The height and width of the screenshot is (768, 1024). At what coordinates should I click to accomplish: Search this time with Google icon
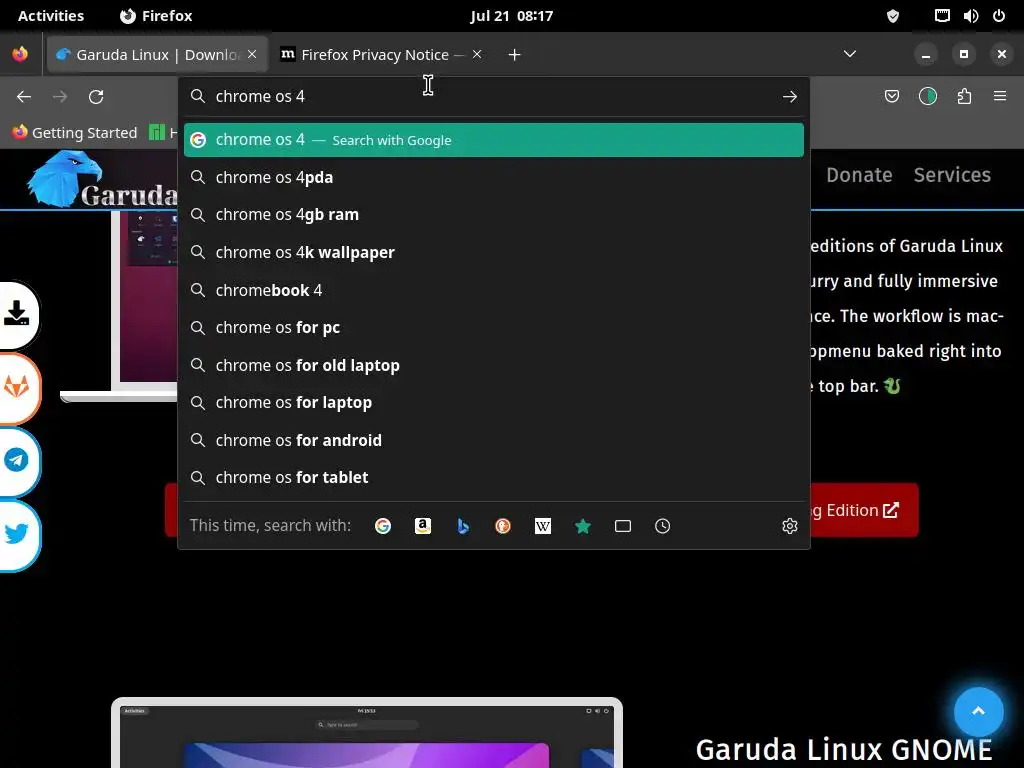383,526
